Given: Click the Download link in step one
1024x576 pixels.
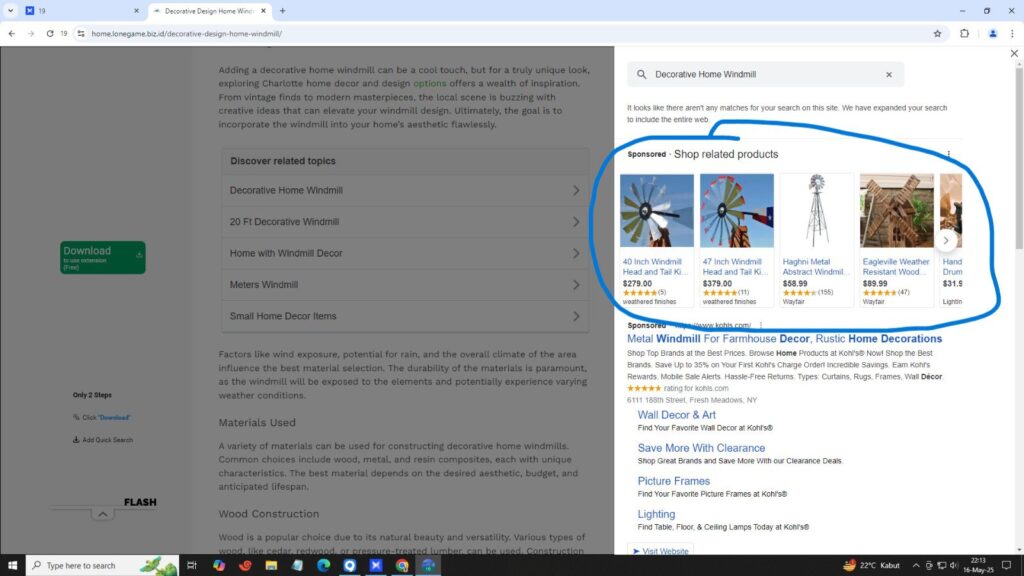Looking at the screenshot, I should click(114, 417).
